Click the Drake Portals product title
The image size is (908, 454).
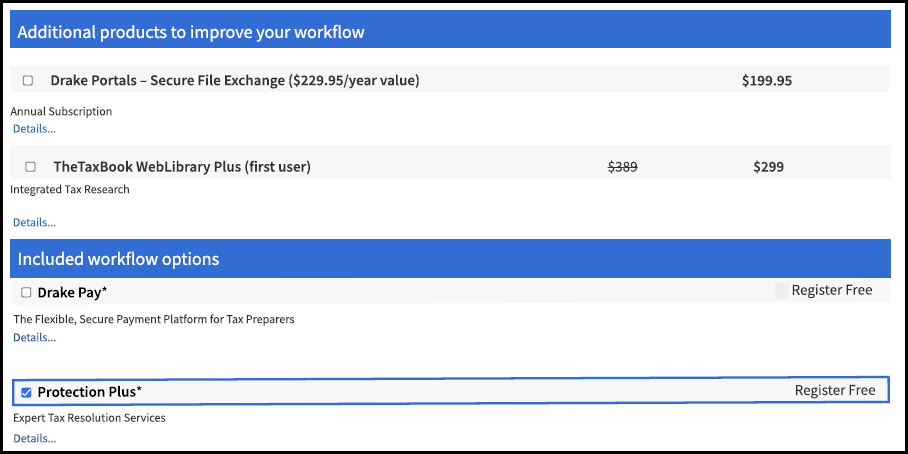tap(235, 80)
